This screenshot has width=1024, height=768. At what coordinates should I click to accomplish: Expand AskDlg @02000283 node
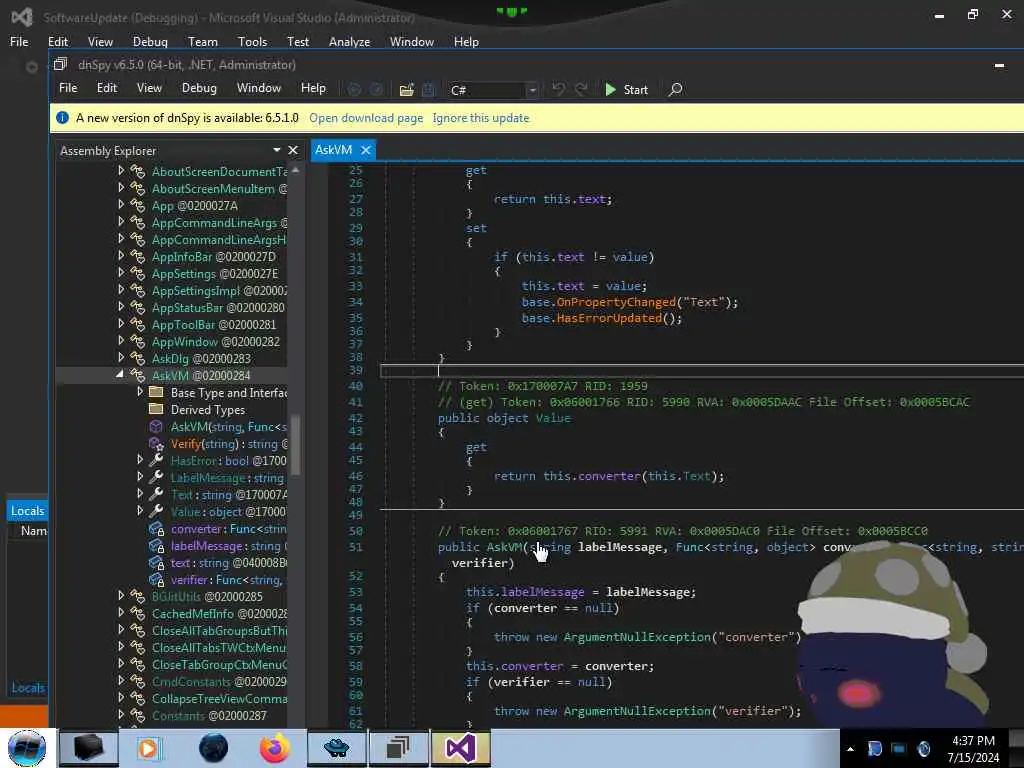[121, 358]
